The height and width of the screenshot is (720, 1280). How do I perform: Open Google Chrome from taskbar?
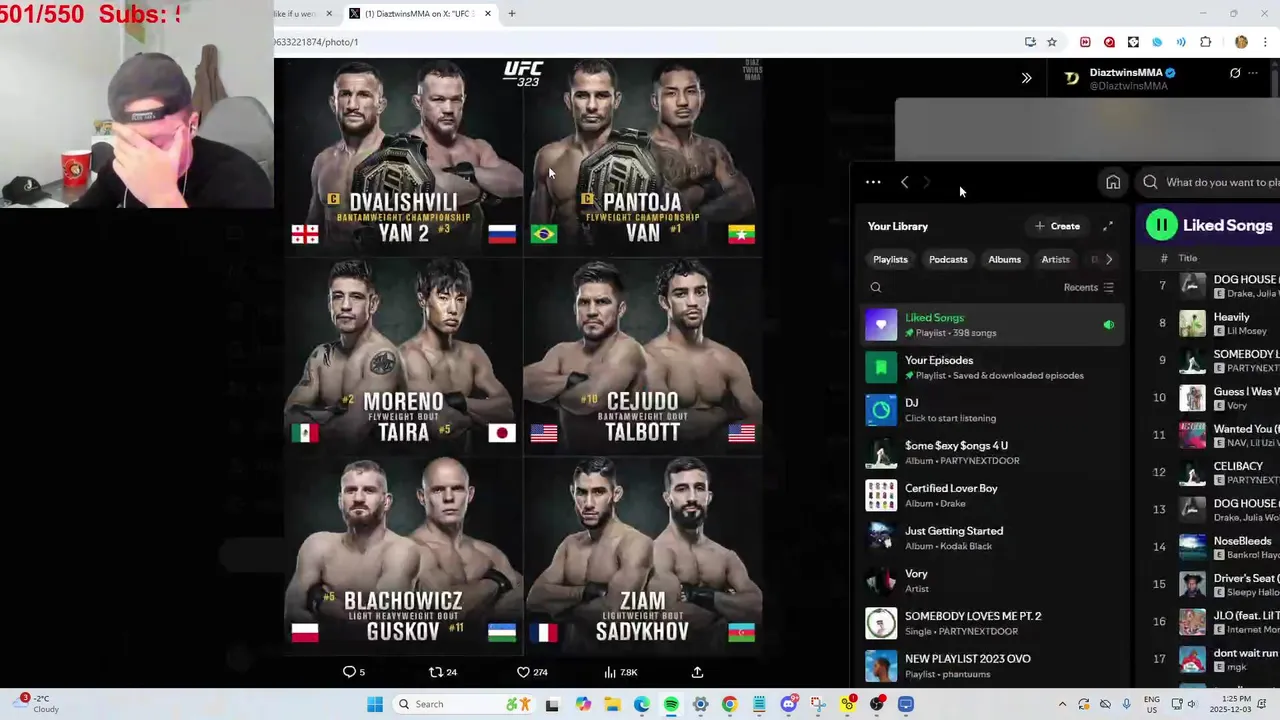(729, 704)
